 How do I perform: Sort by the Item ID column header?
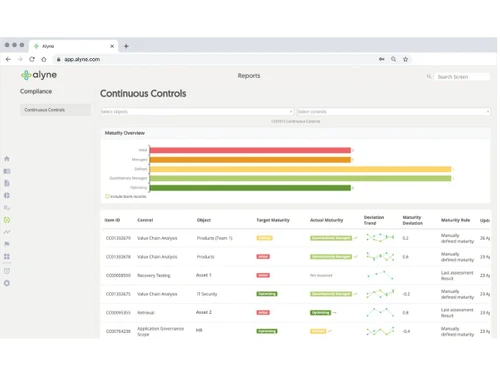(x=112, y=220)
